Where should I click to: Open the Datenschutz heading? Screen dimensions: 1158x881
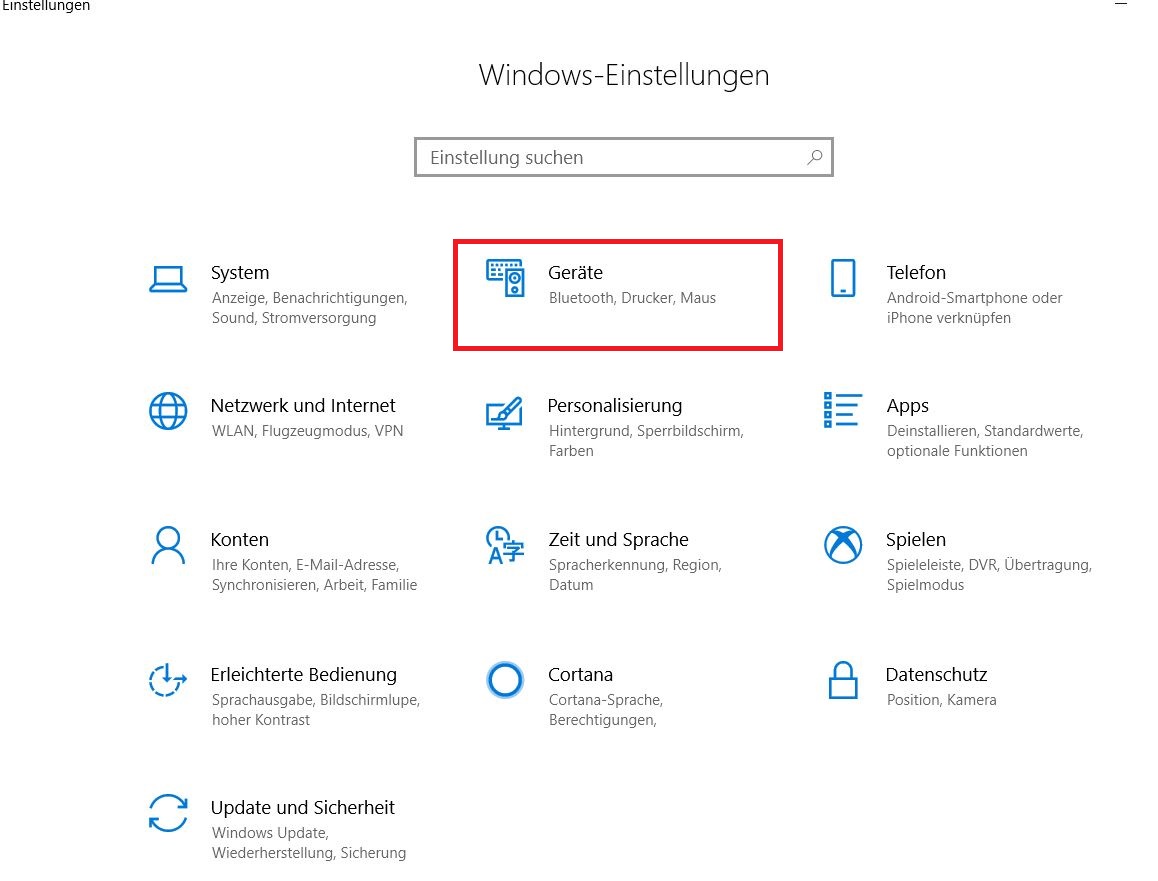936,674
